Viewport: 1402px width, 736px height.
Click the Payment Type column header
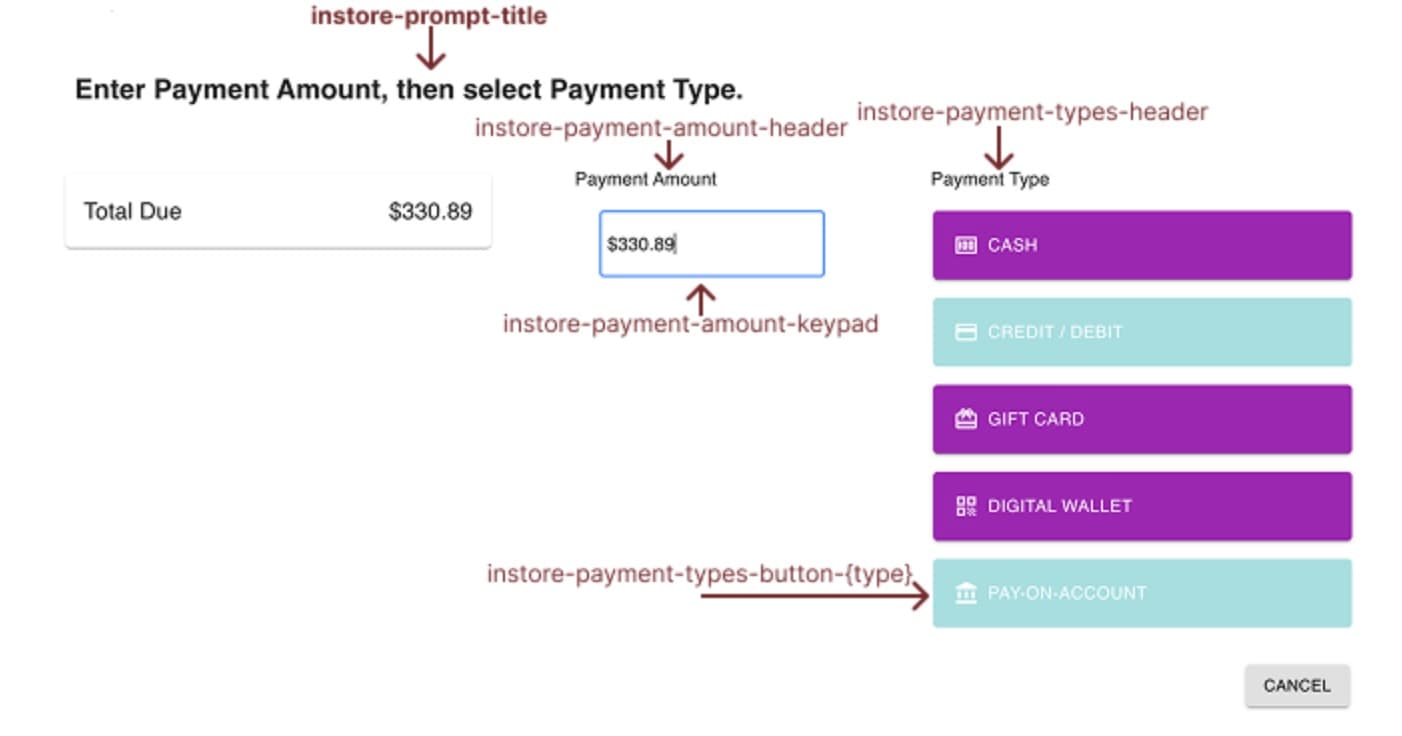click(x=989, y=179)
